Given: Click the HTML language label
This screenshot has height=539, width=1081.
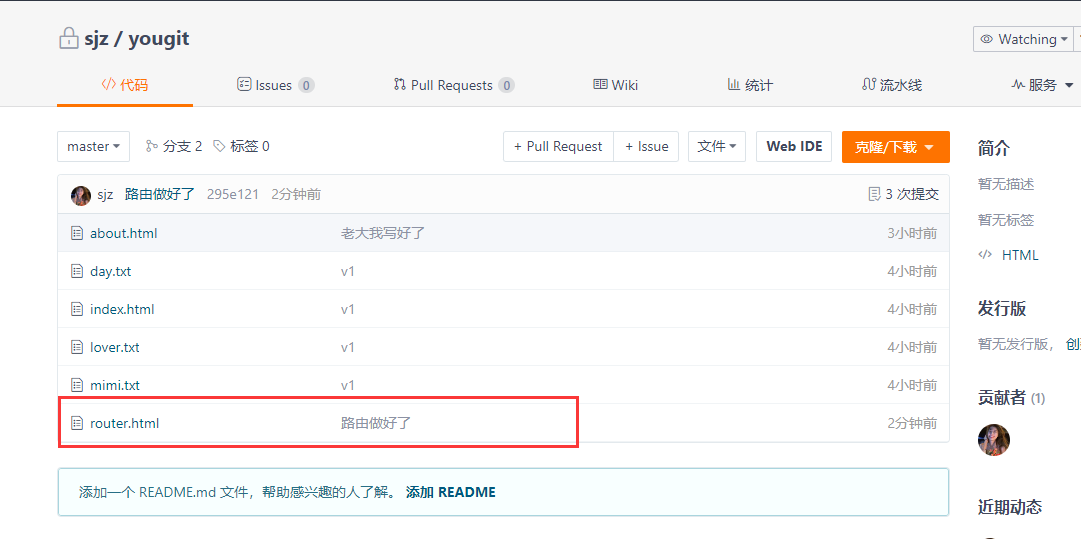Looking at the screenshot, I should point(1020,255).
